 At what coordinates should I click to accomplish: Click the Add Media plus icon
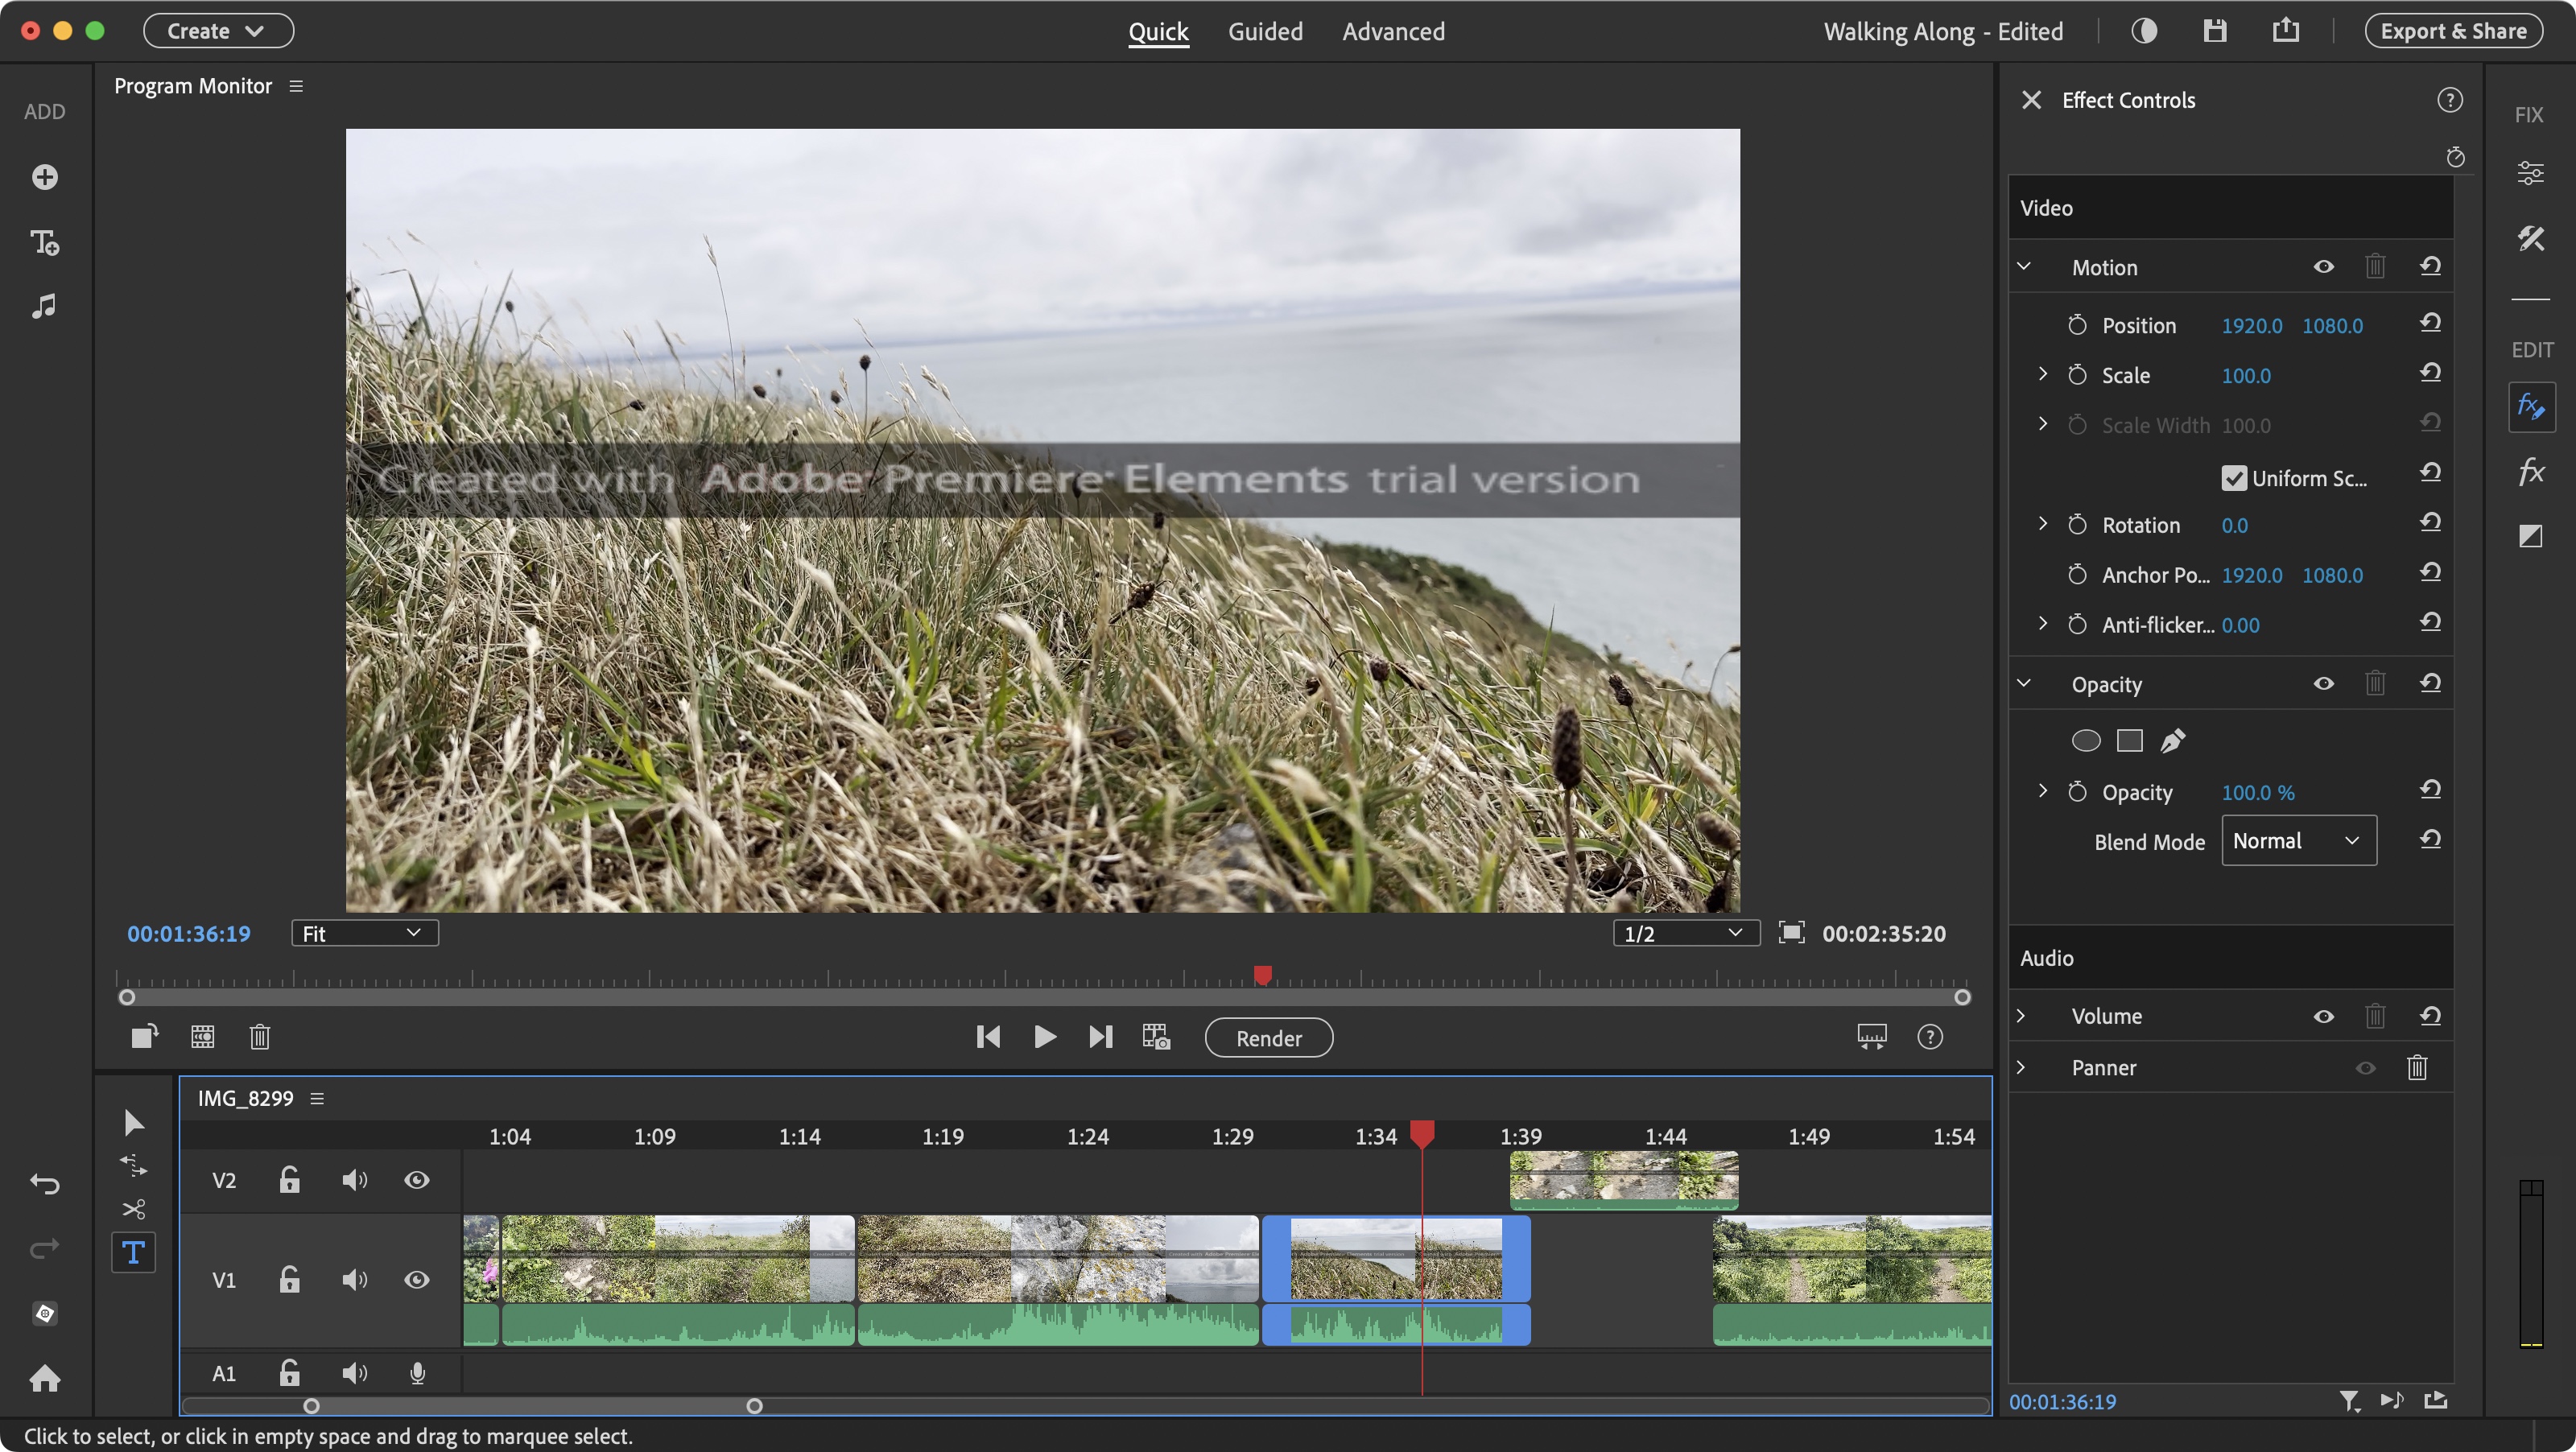click(44, 177)
